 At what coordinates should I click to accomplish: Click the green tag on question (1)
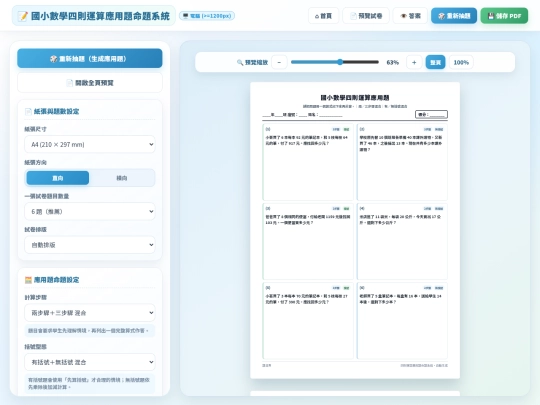click(x=346, y=129)
